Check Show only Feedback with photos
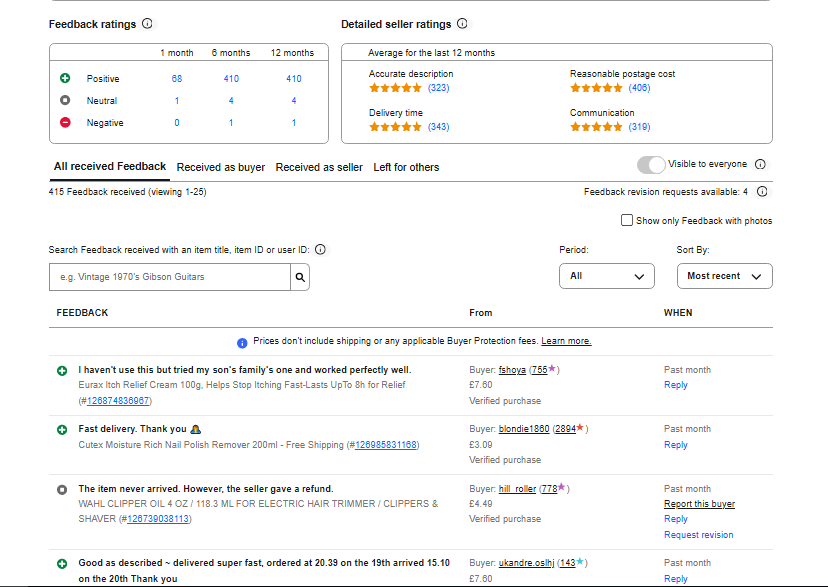828x587 pixels. tap(626, 220)
